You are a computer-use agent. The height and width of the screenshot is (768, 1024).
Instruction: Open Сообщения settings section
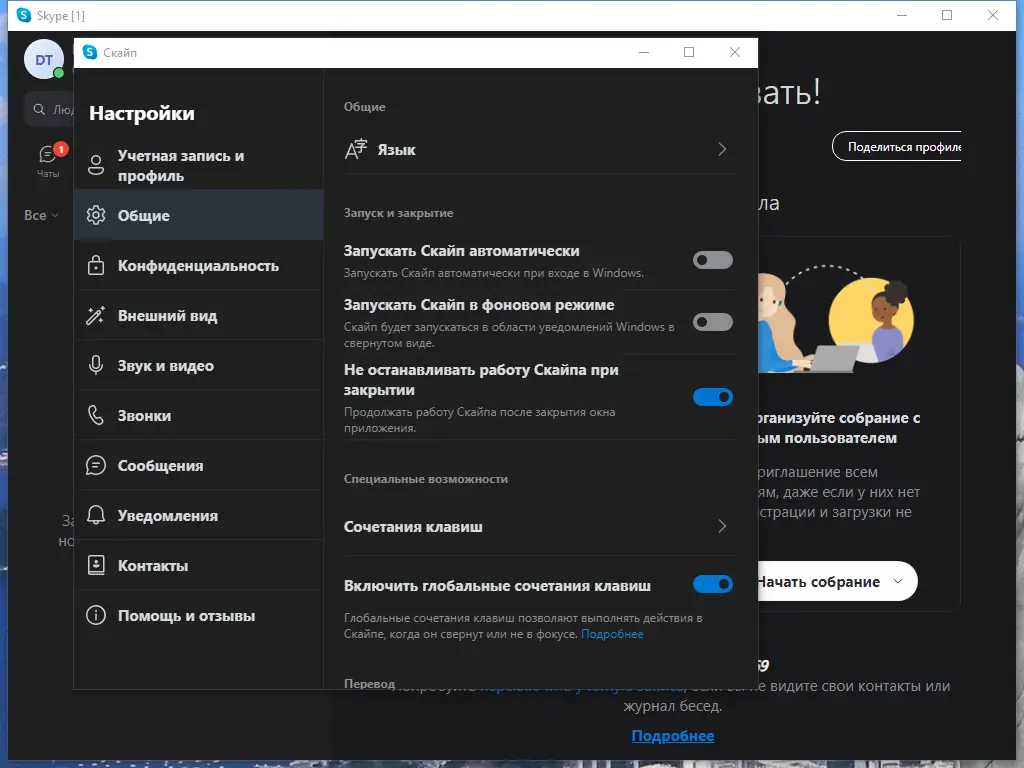click(199, 465)
